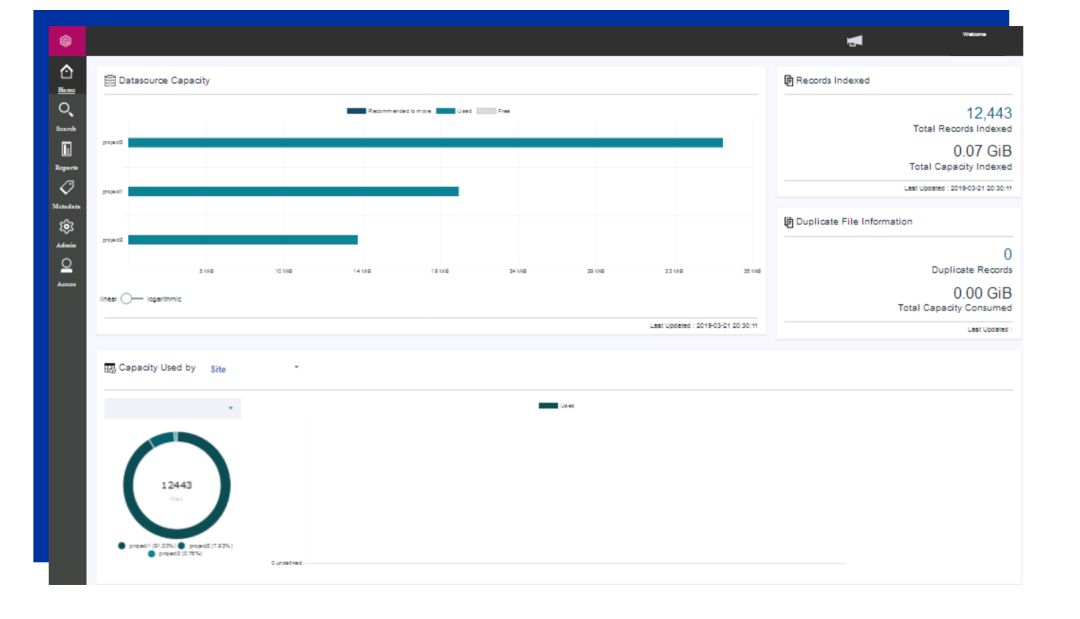This screenshot has height=619, width=1080.
Task: Click the Datasource Capacity database icon
Action: tap(110, 81)
